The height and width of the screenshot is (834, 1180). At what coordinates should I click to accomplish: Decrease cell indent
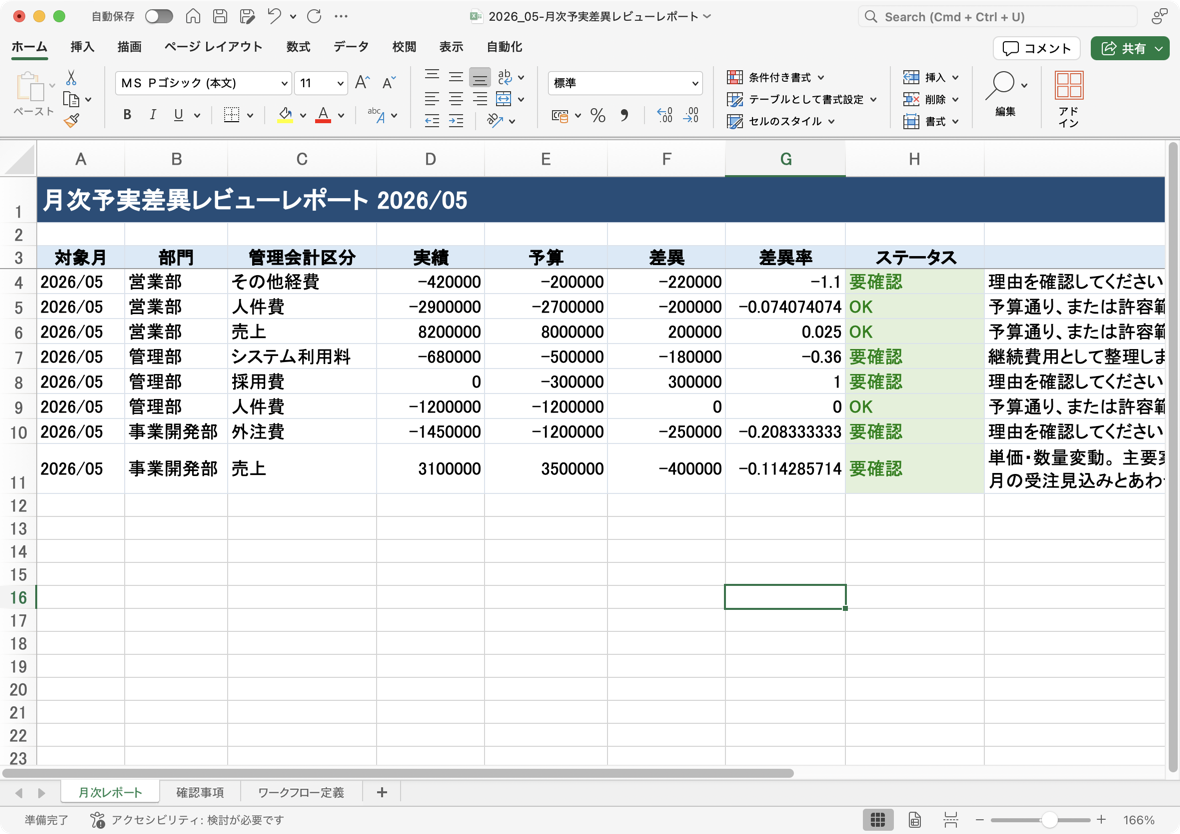tap(432, 120)
